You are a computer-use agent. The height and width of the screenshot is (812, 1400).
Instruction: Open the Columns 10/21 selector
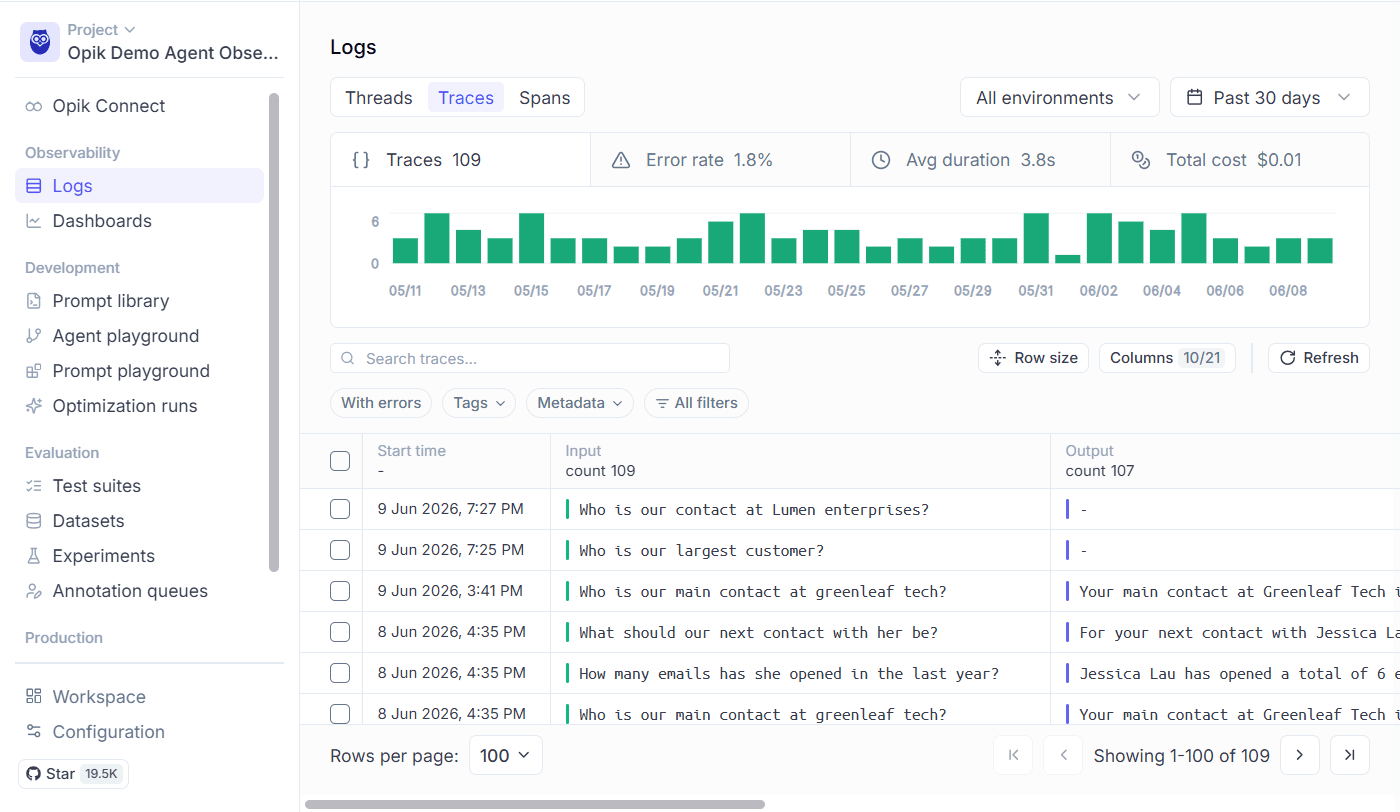(x=1167, y=358)
